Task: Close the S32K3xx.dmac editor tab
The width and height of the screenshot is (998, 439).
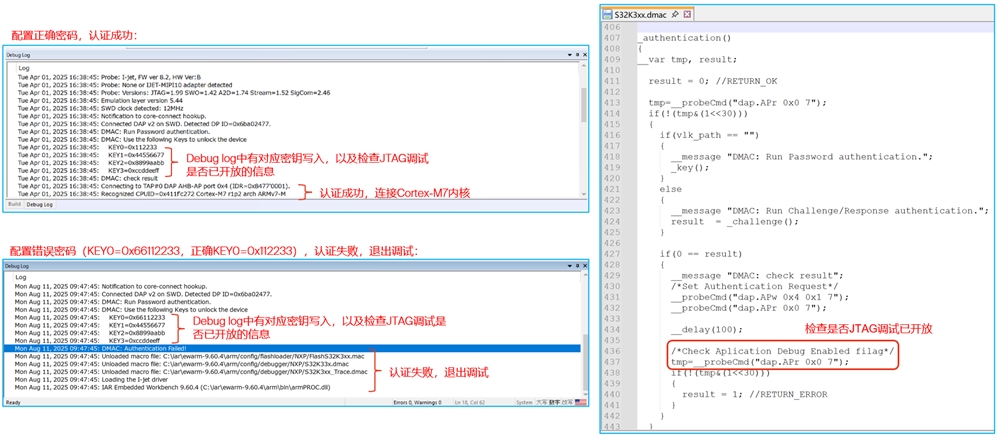Action: coord(687,13)
